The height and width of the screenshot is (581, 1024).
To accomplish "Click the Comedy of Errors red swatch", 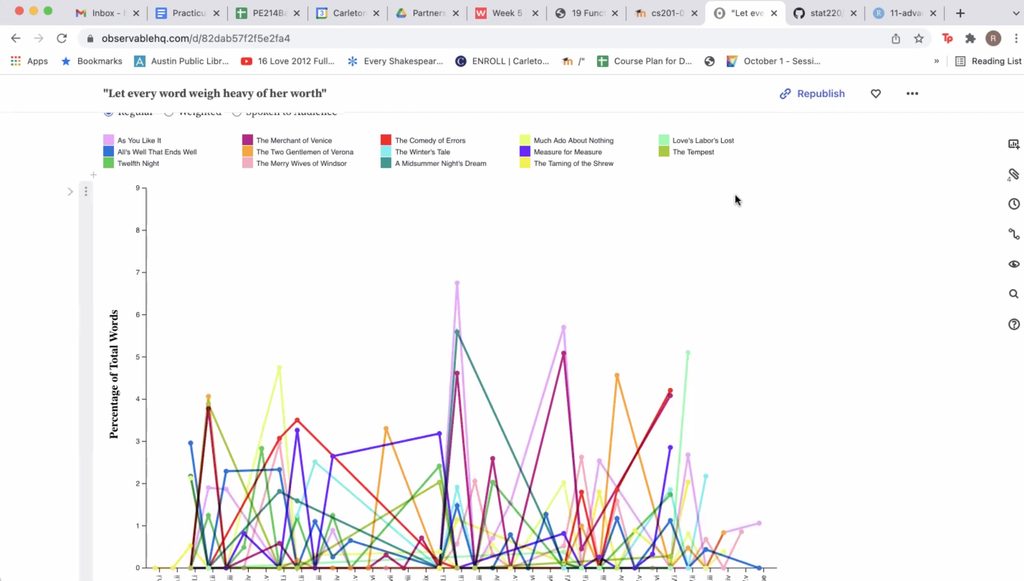I will click(x=386, y=140).
